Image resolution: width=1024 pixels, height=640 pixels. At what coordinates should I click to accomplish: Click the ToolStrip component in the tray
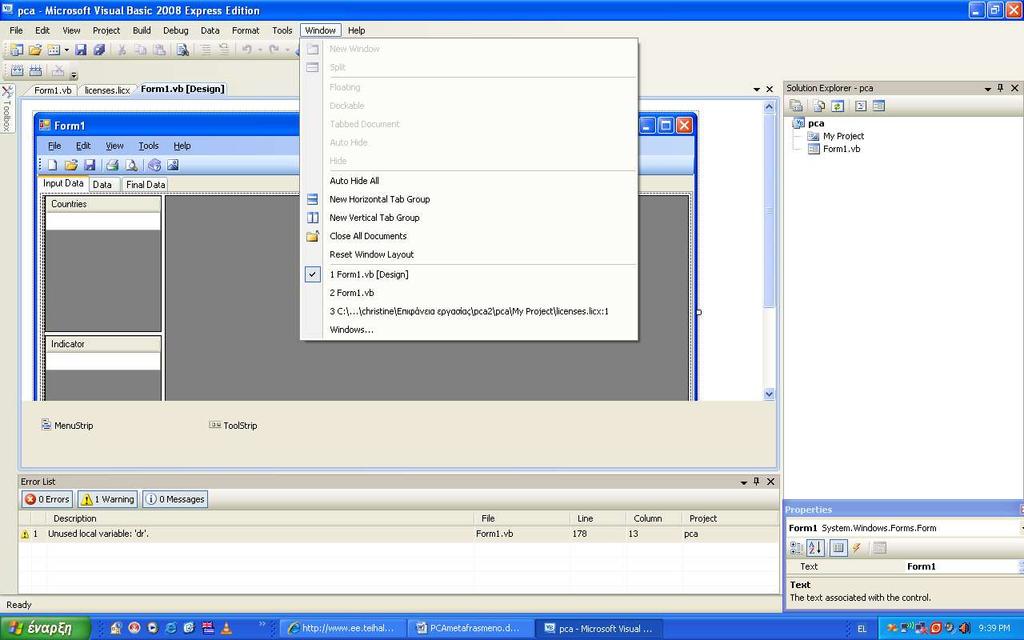tap(233, 425)
